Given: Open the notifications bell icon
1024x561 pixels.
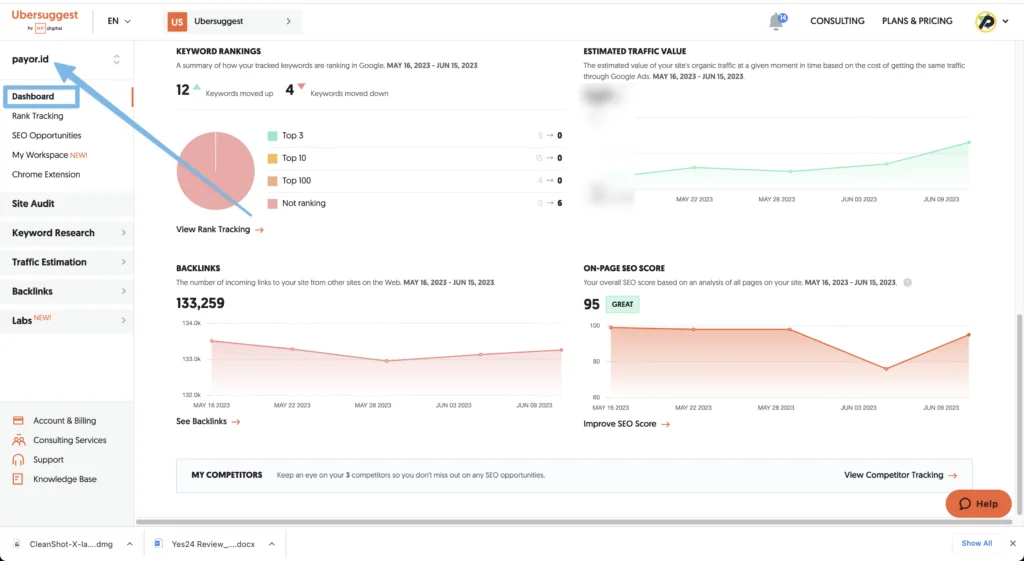Looking at the screenshot, I should tap(777, 22).
